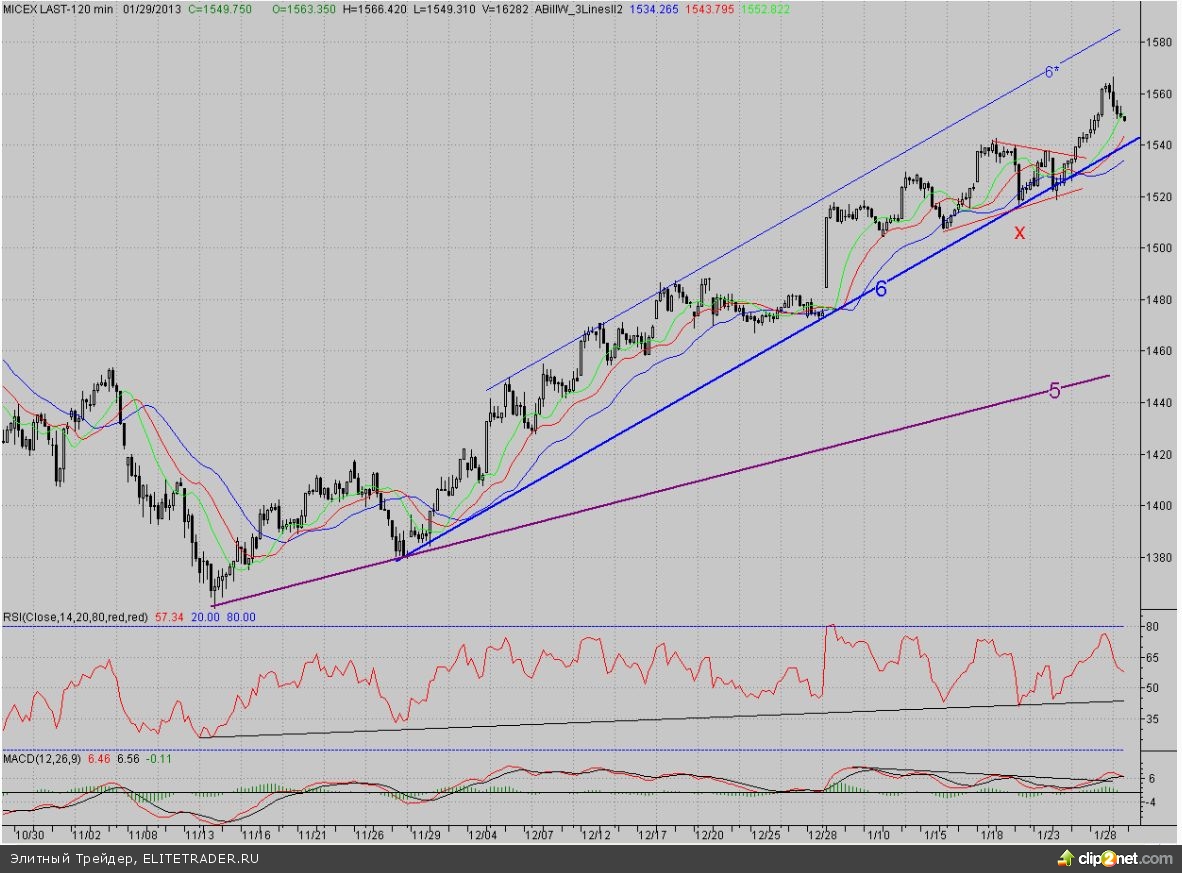
Task: Click the 12/28 date on time axis
Action: tap(822, 834)
